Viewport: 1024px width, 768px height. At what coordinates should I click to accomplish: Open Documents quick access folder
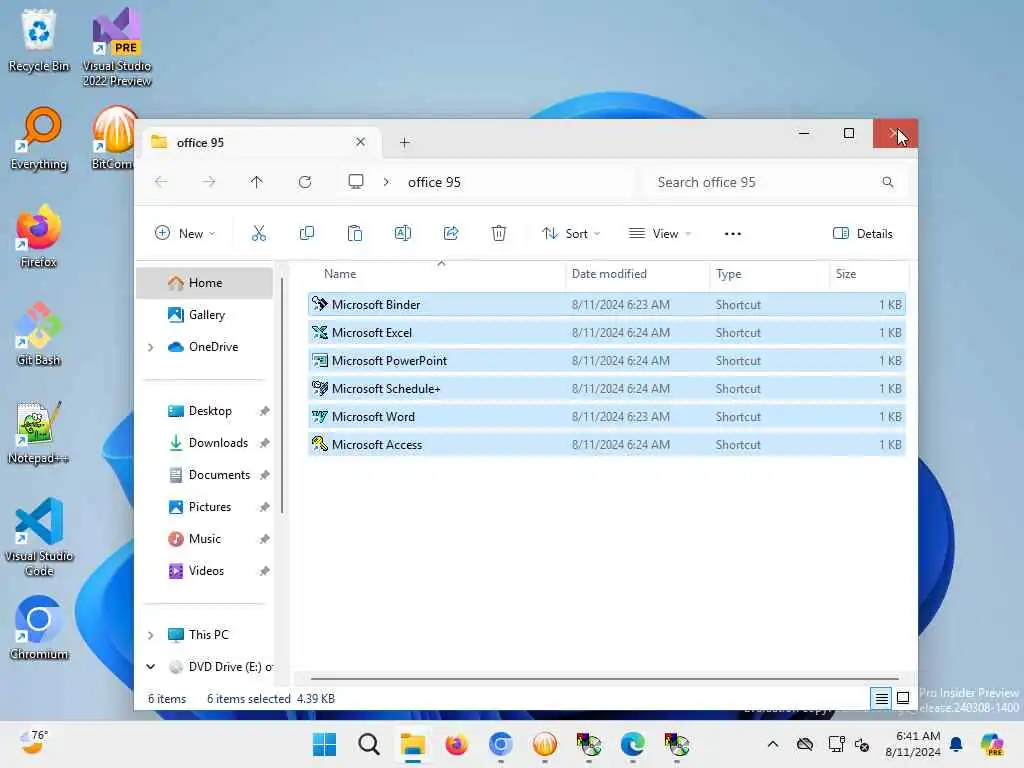coord(204,475)
